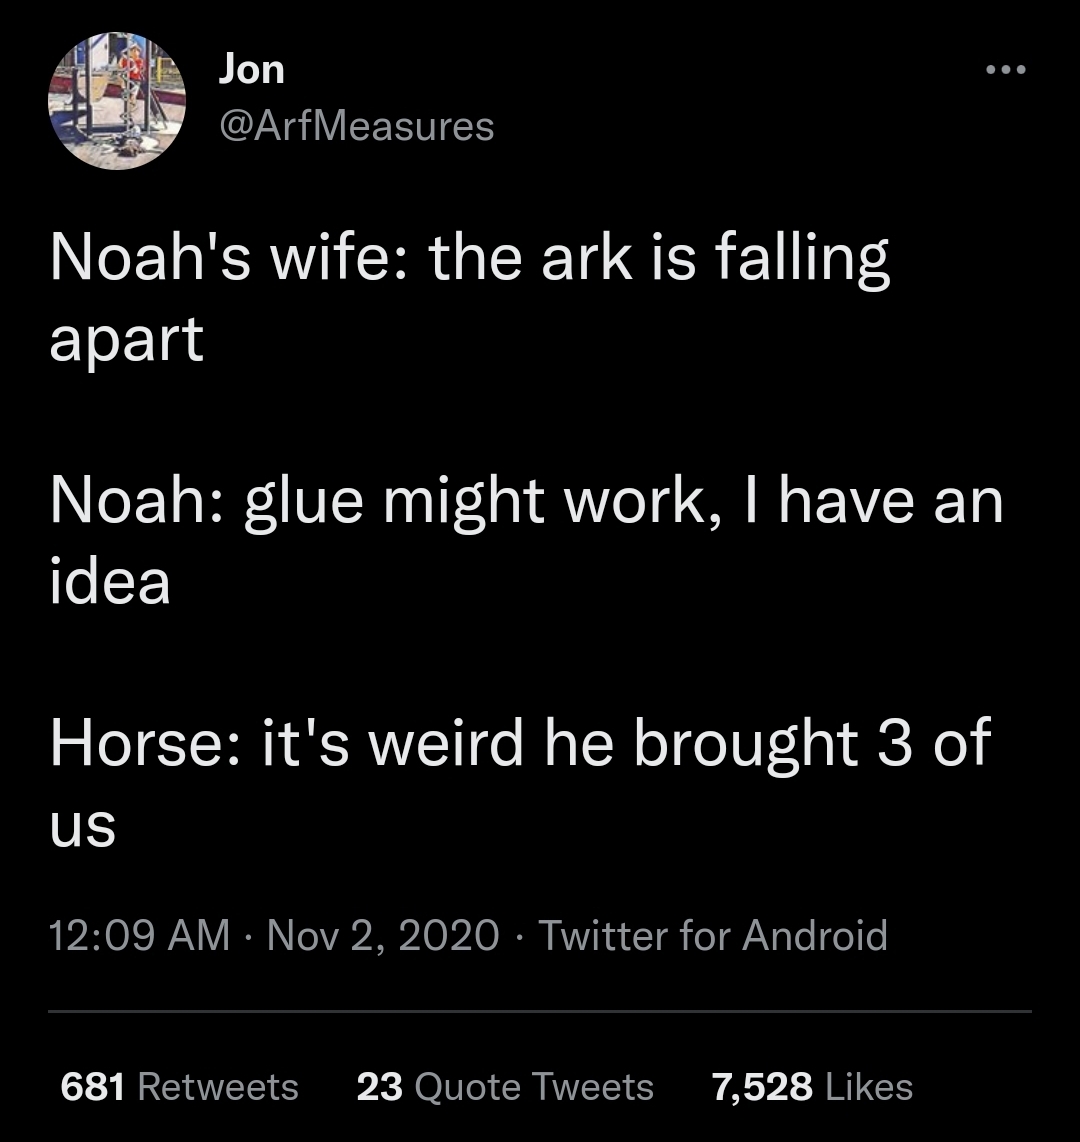
Task: Open the @ArfMeasures handle link
Action: click(x=355, y=126)
